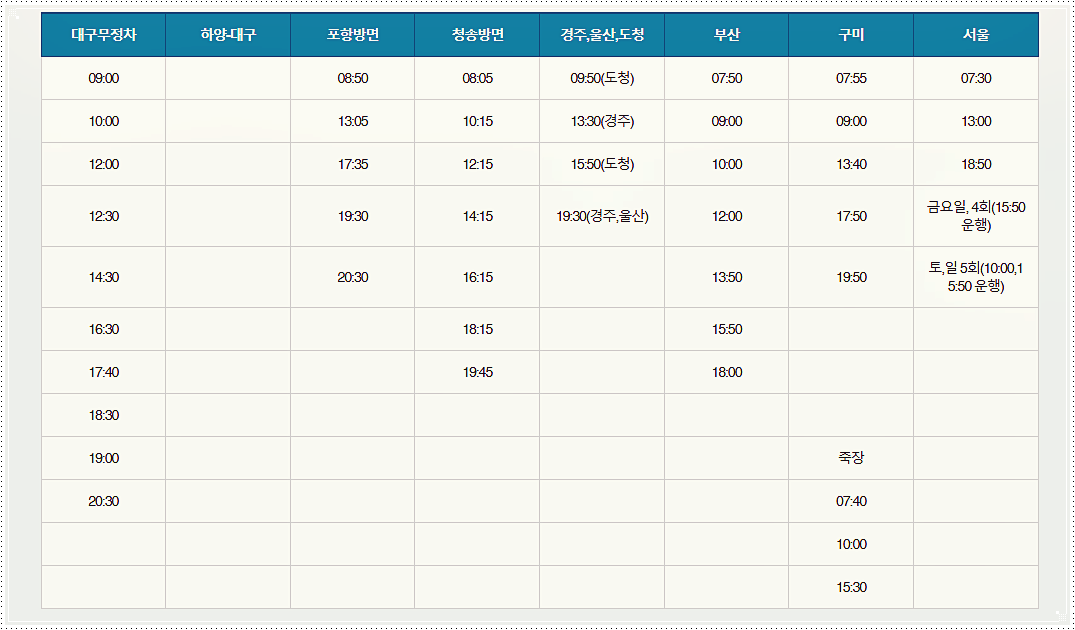Click the 대구무정차 column header
Image resolution: width=1075 pixels, height=630 pixels.
tap(104, 35)
